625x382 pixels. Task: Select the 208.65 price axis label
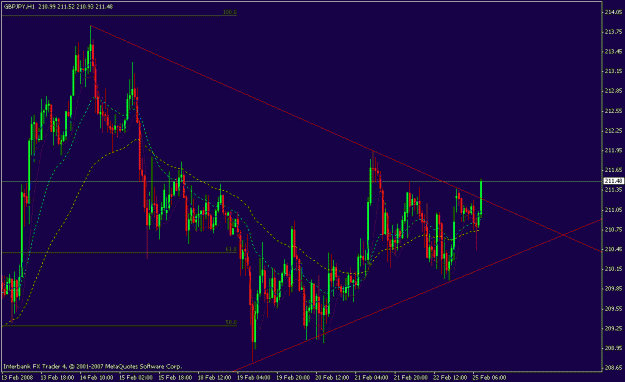click(x=613, y=368)
